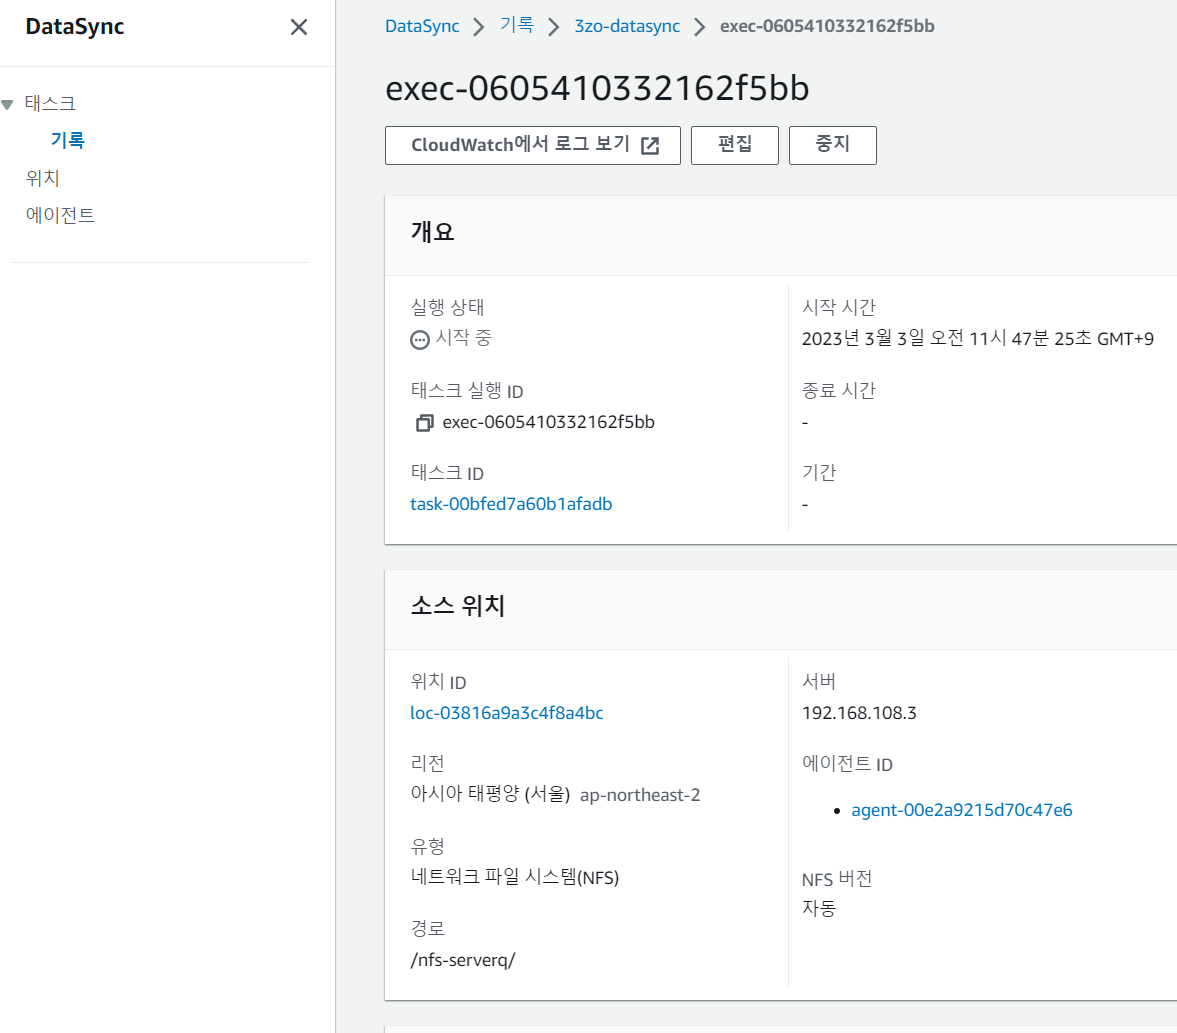The height and width of the screenshot is (1033, 1177).
Task: Click the CloudWatch에서 로그 보기 button
Action: (x=532, y=145)
